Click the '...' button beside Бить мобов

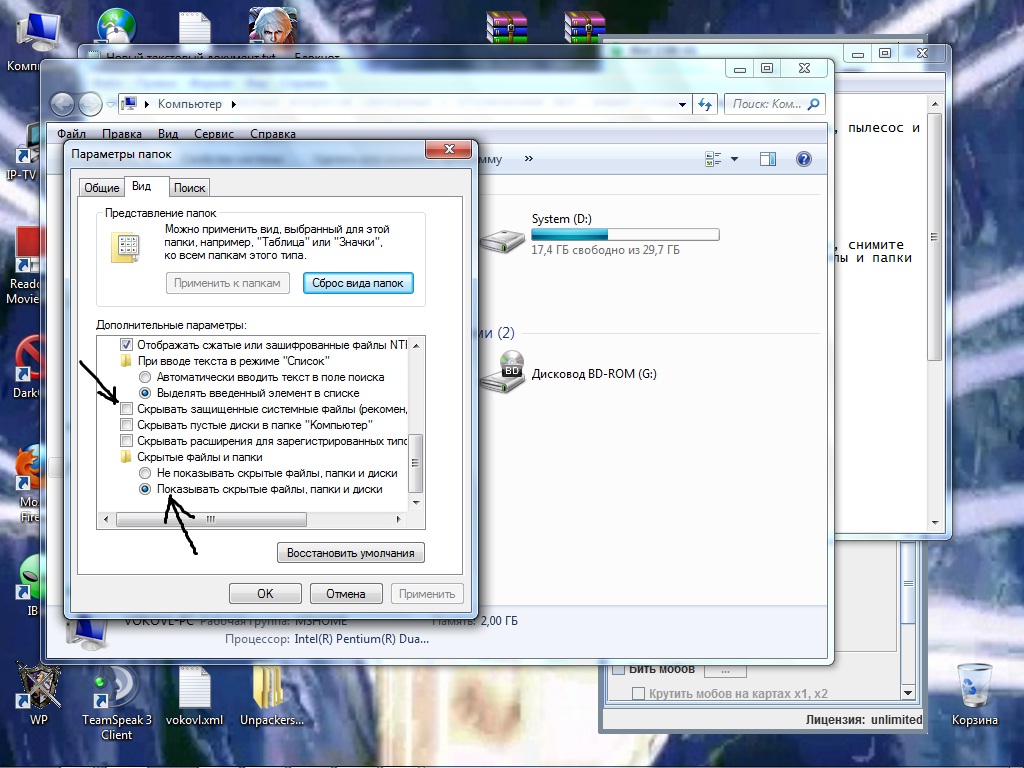725,670
